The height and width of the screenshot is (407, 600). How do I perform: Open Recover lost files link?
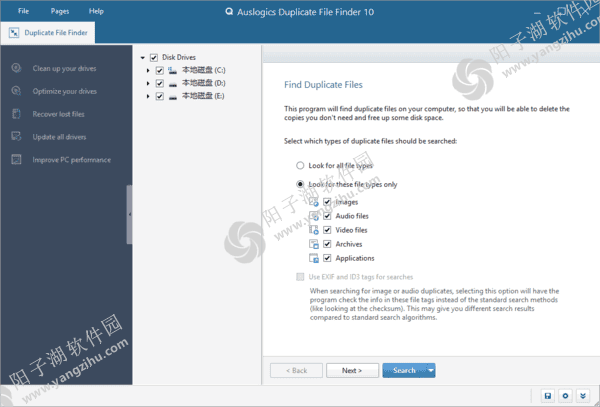point(59,114)
